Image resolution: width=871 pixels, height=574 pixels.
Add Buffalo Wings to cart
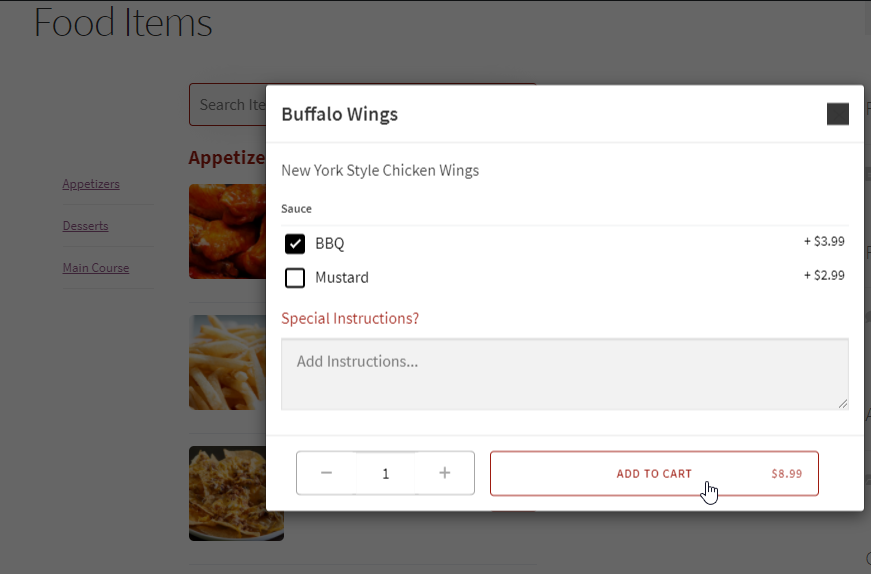(654, 473)
